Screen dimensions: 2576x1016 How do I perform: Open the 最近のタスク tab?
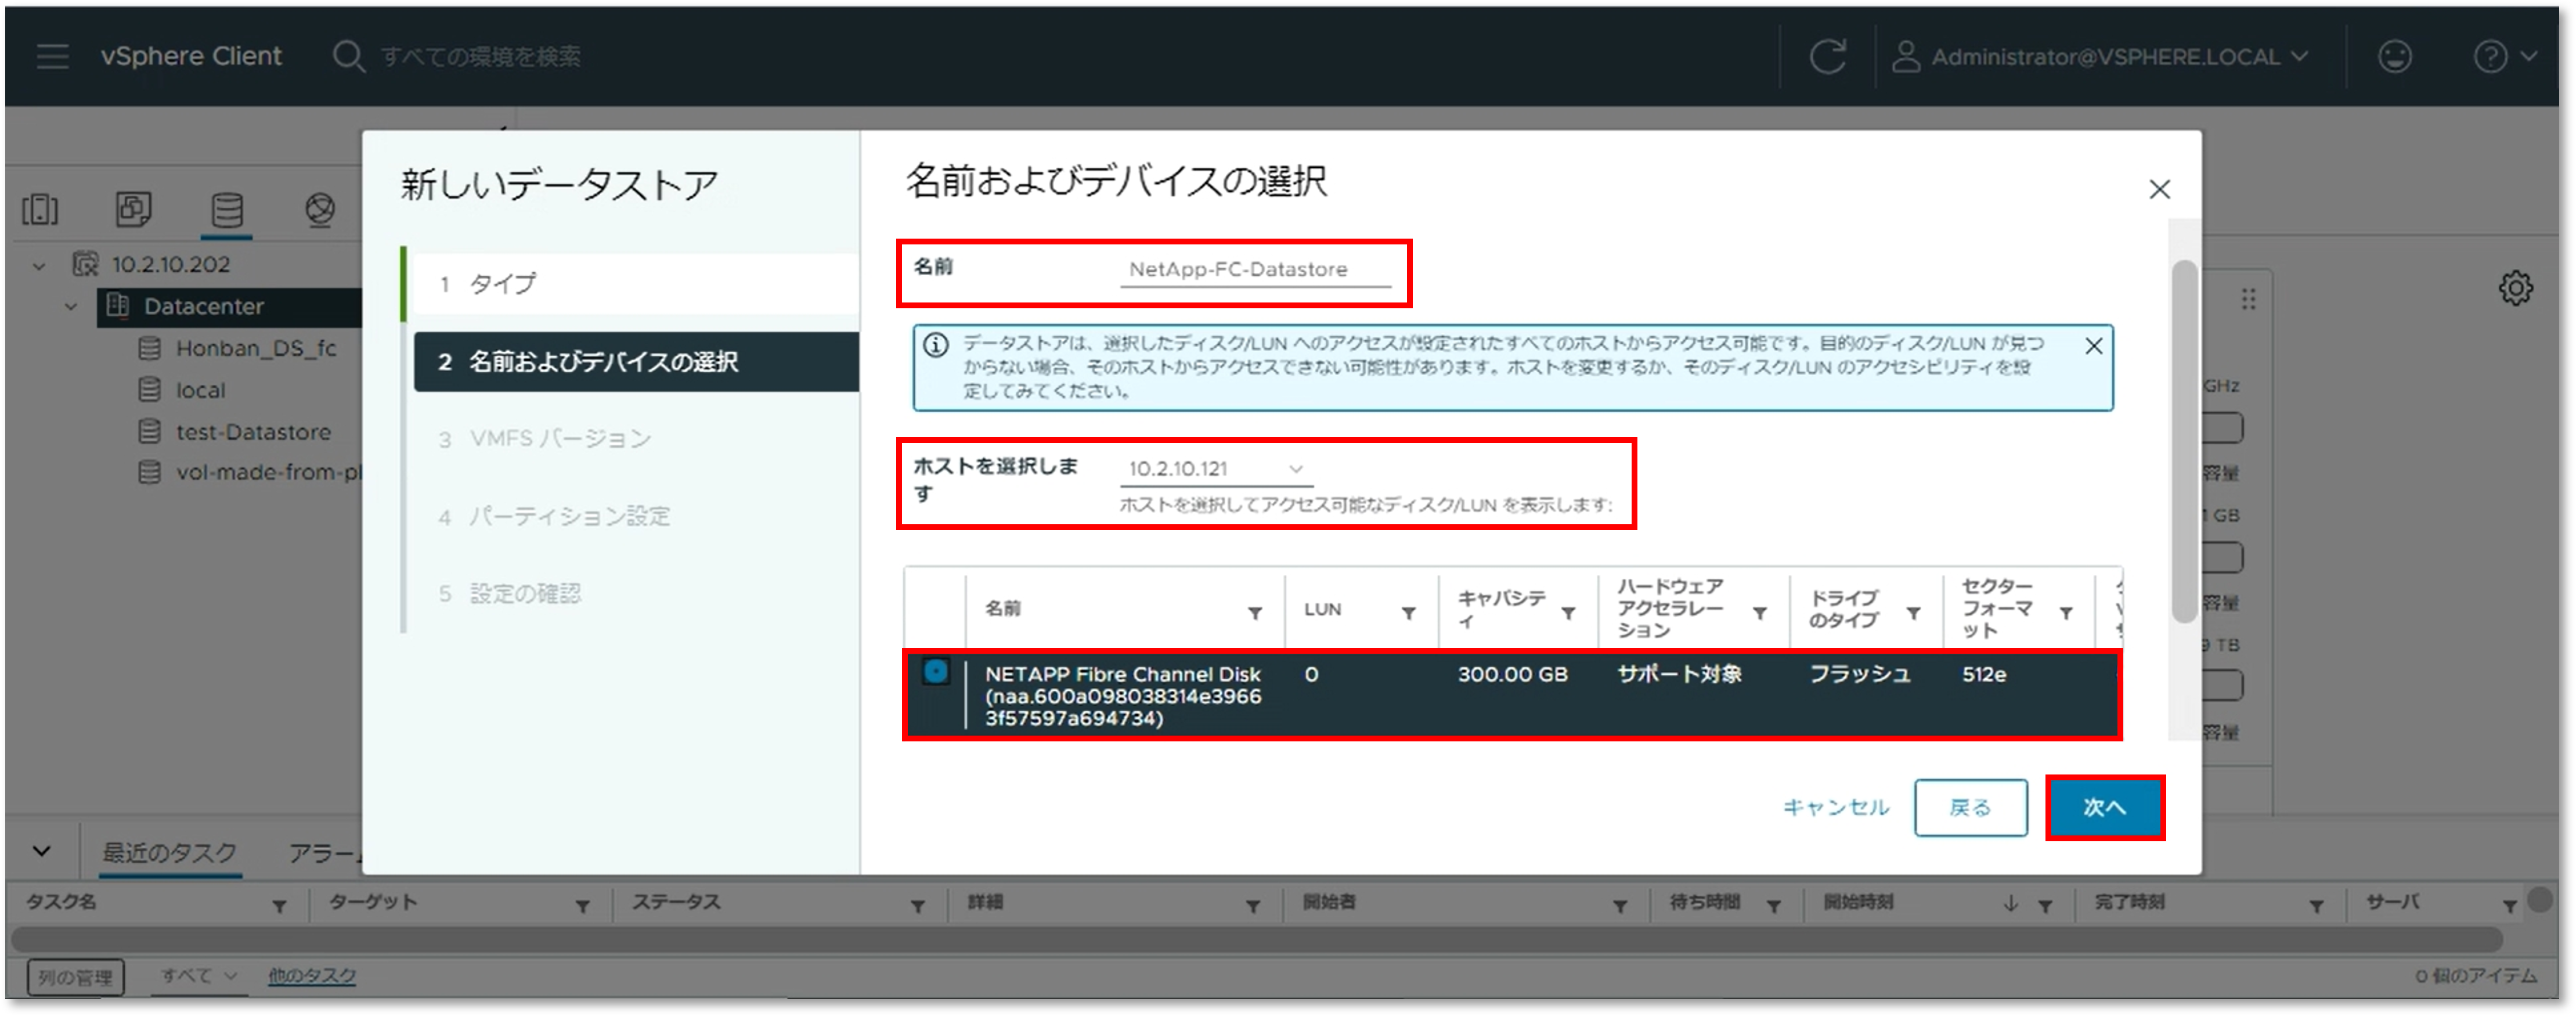coord(169,853)
